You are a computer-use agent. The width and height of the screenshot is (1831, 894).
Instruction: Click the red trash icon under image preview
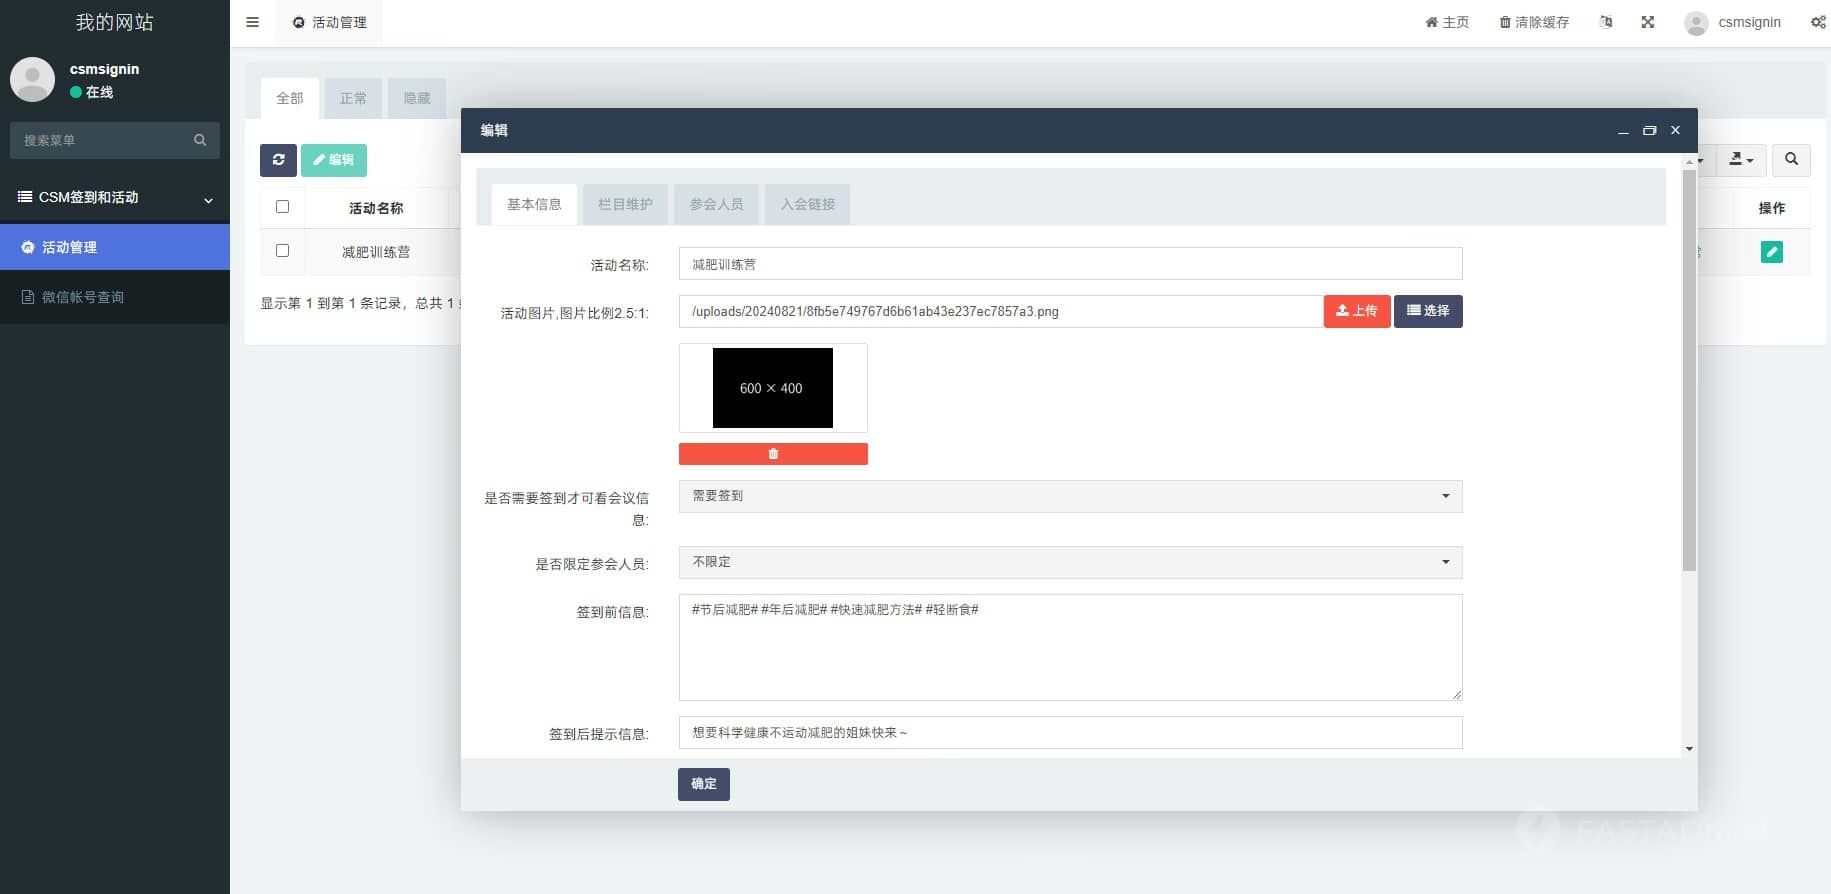pos(773,454)
